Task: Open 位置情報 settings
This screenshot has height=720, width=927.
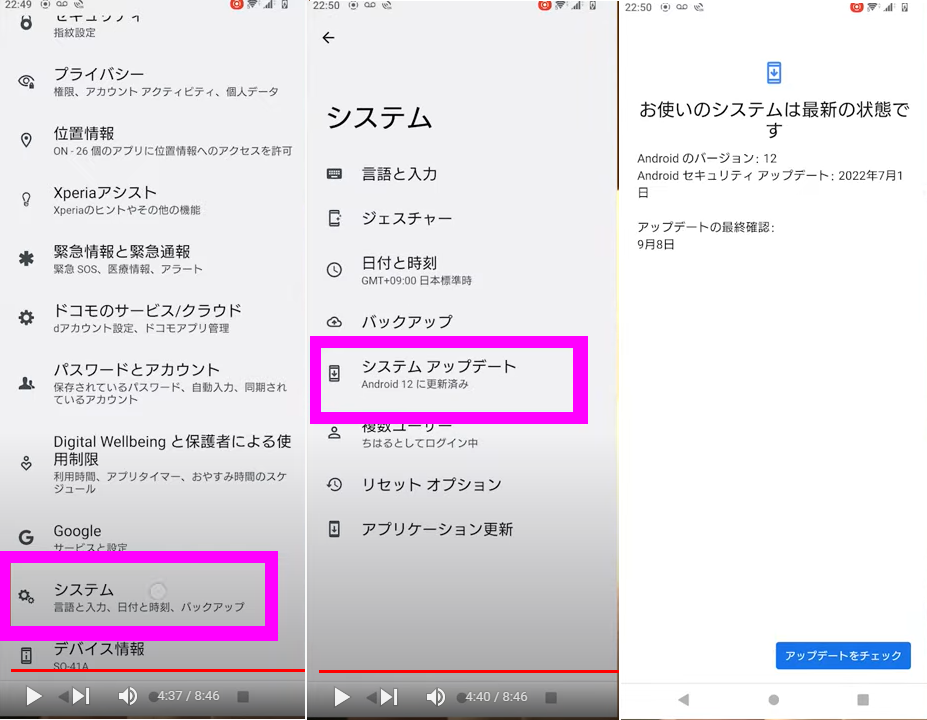Action: point(153,141)
